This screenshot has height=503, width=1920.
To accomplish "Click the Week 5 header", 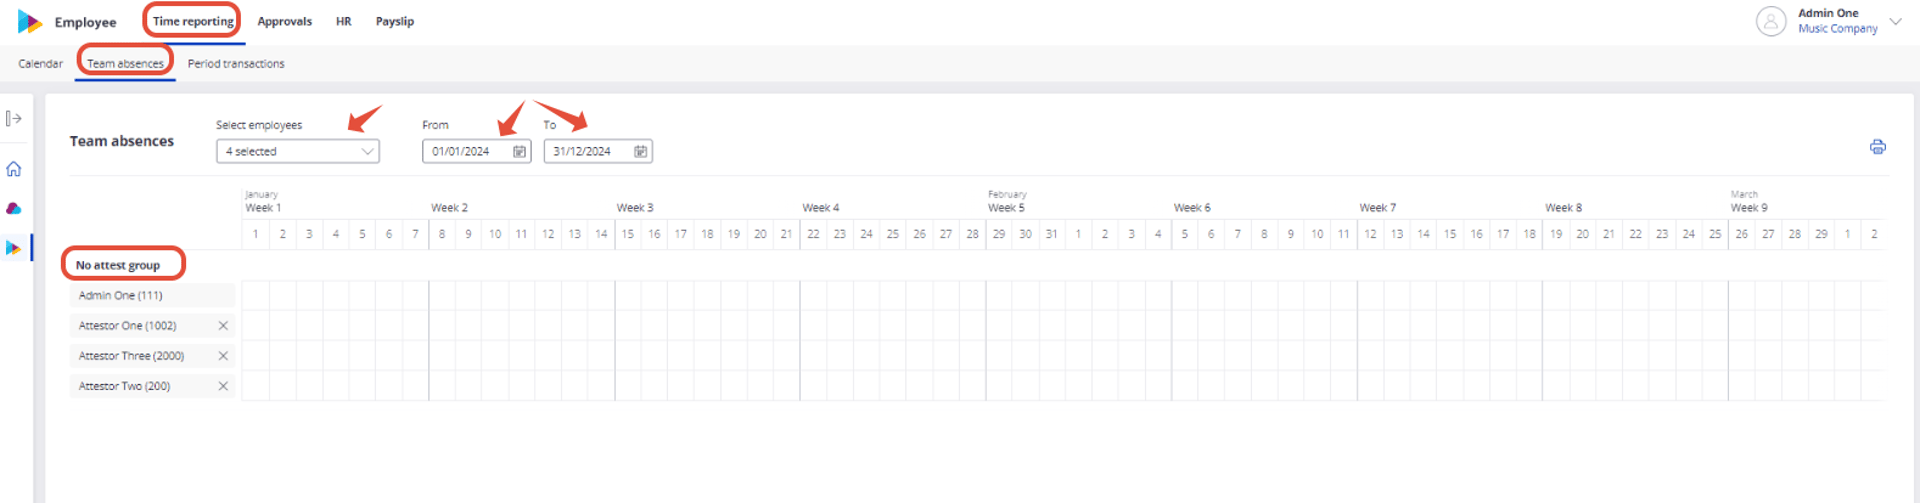I will pos(1006,208).
